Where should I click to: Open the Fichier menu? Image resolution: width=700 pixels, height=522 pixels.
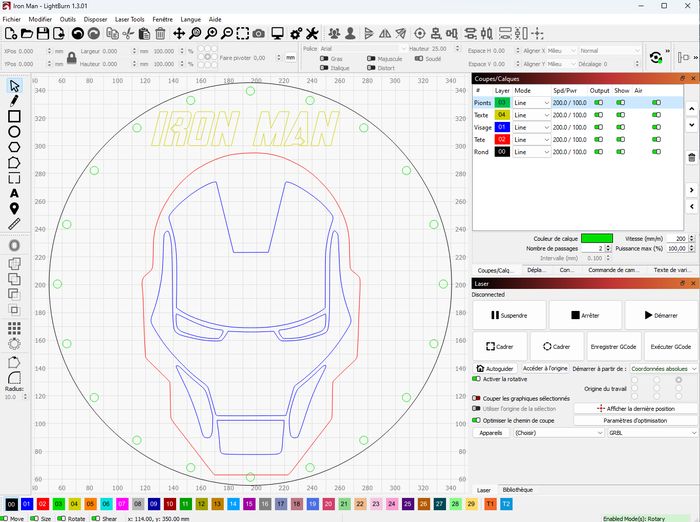[x=12, y=19]
